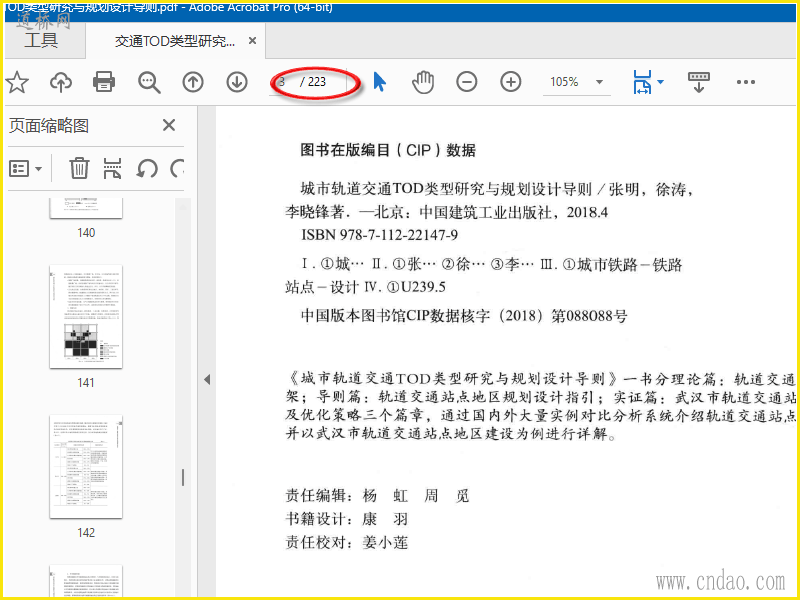Click the 书籍设计：康 羽 line
This screenshot has width=800, height=600.
(x=347, y=519)
